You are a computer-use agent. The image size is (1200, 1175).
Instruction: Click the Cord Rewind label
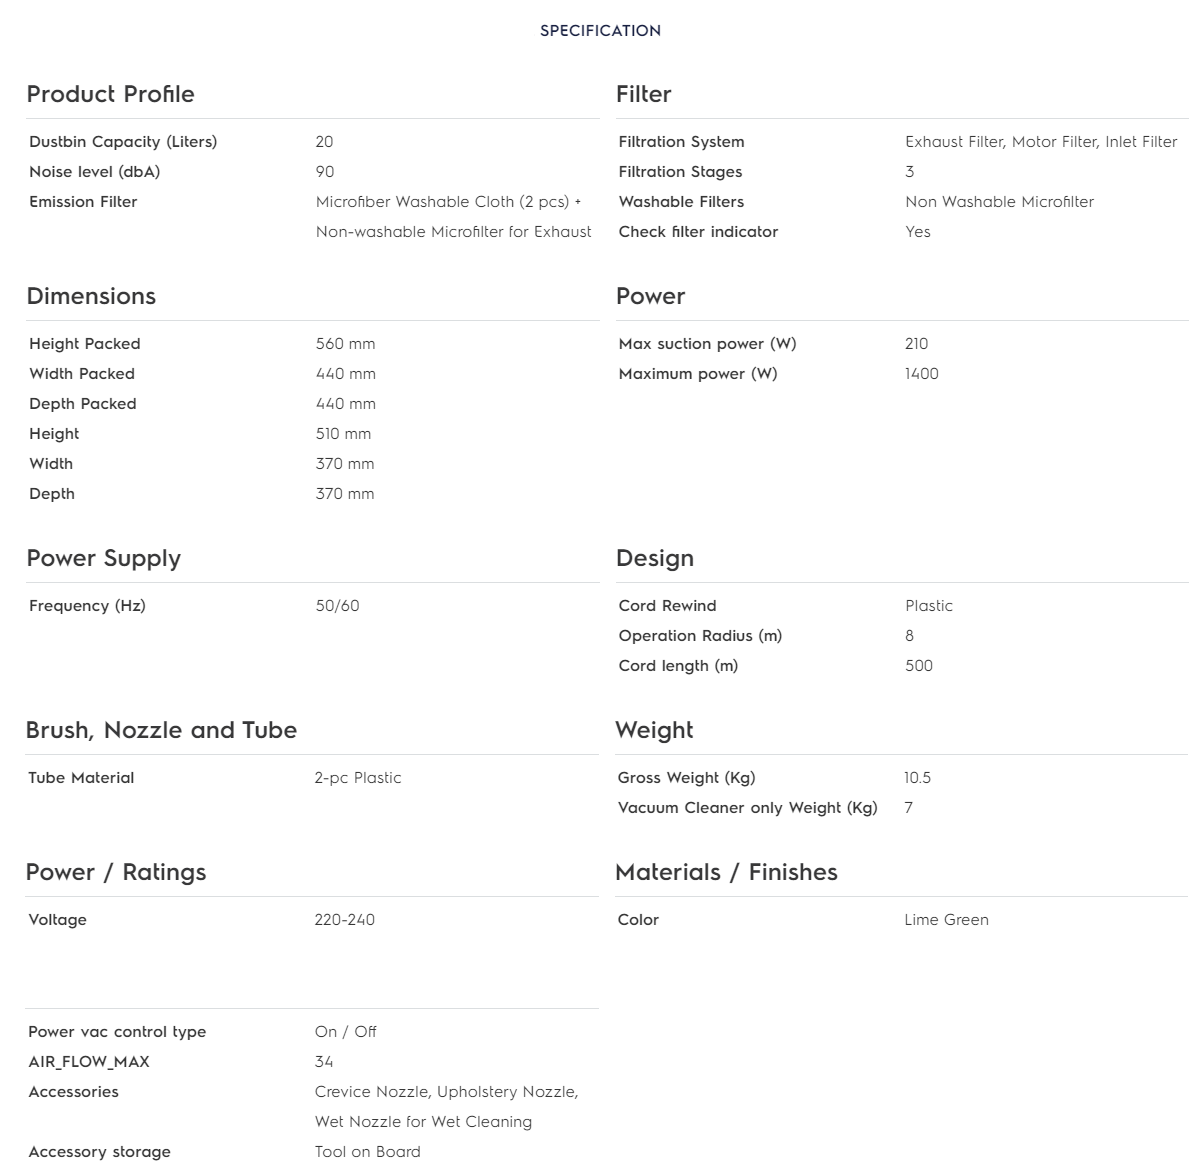(x=667, y=606)
